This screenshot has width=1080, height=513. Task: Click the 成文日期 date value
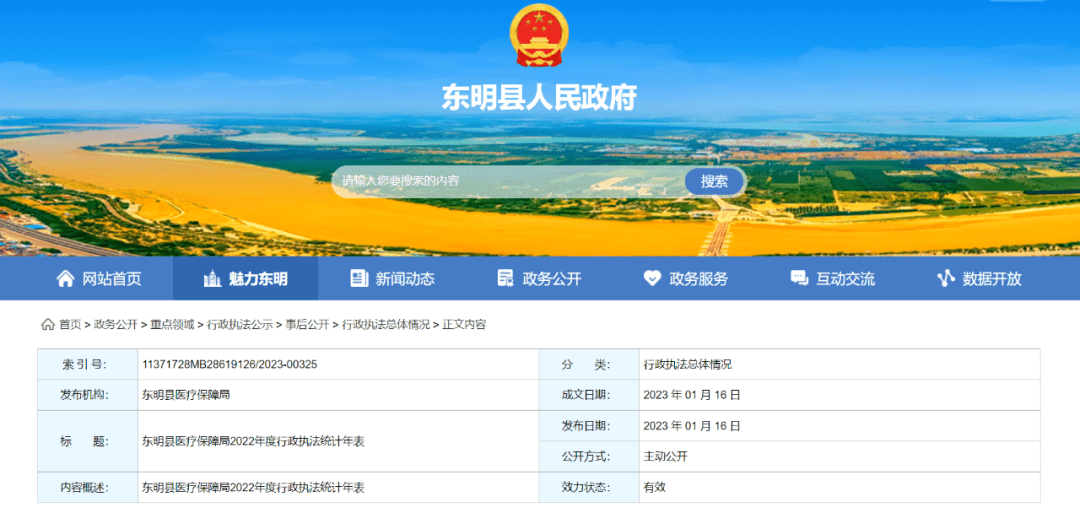click(692, 395)
